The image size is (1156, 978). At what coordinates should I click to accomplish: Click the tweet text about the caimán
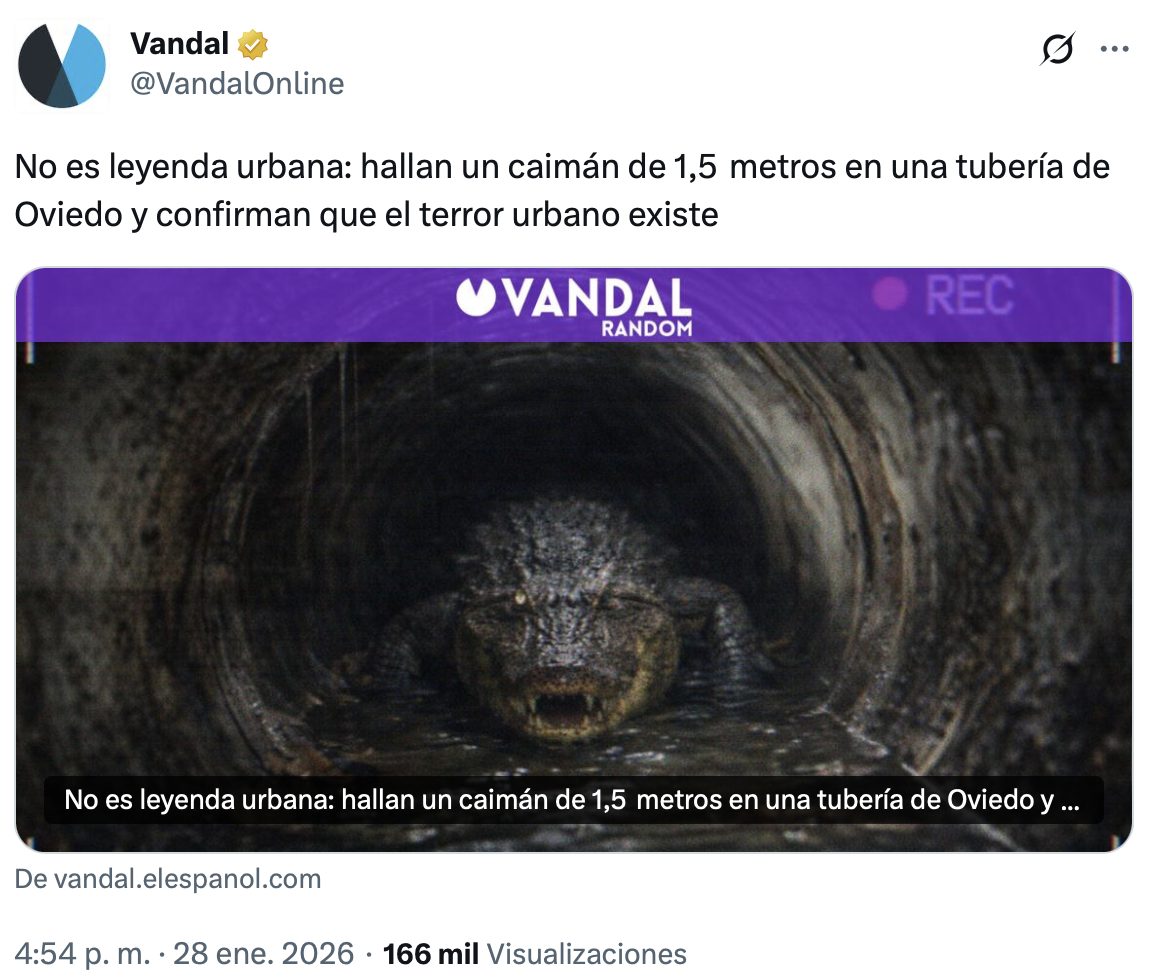coord(562,191)
